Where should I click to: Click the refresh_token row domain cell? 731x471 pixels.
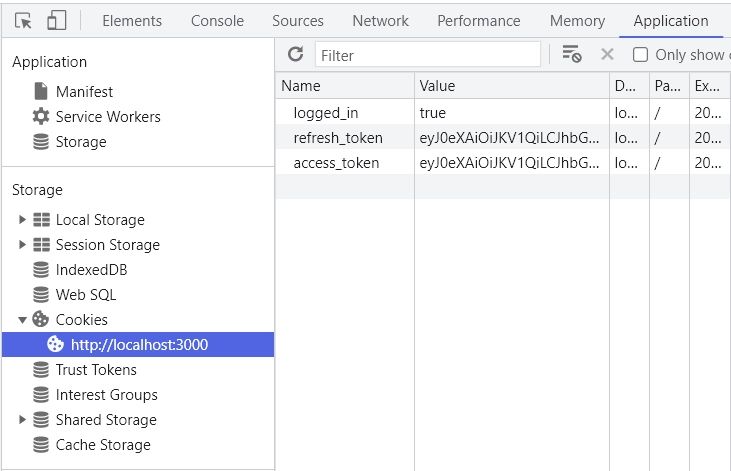tap(629, 138)
